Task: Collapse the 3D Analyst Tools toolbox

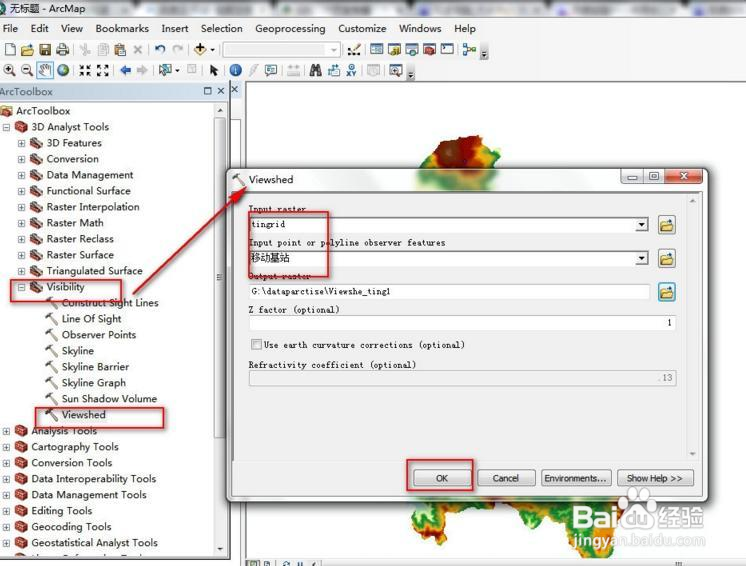Action: coord(6,127)
